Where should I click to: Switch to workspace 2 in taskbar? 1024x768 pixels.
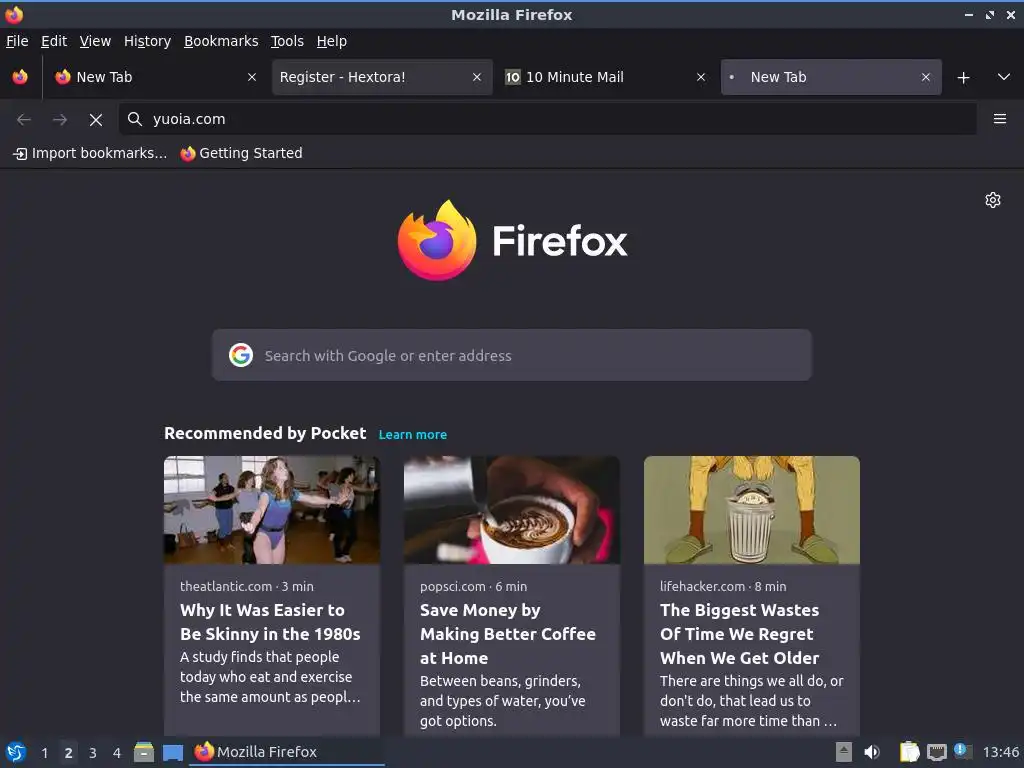pyautogui.click(x=69, y=753)
